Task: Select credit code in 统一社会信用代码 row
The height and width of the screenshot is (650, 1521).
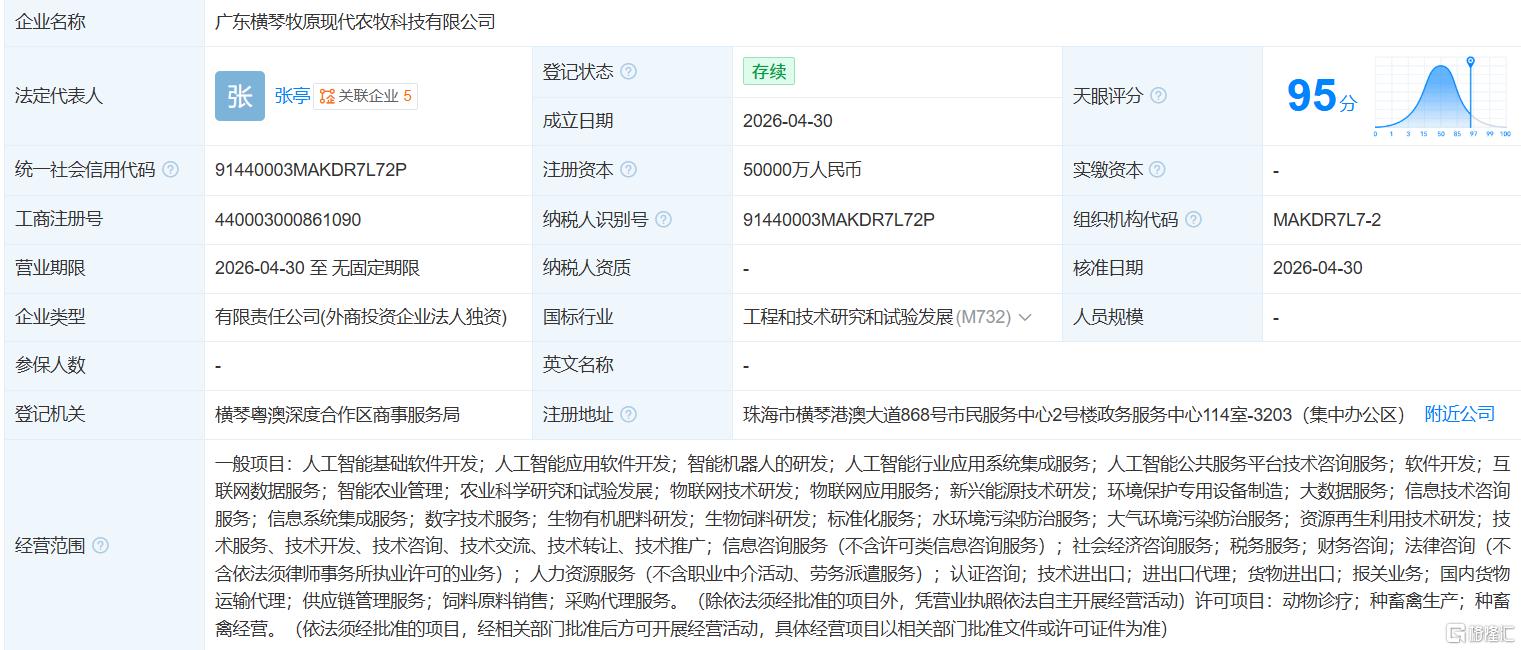Action: click(311, 170)
